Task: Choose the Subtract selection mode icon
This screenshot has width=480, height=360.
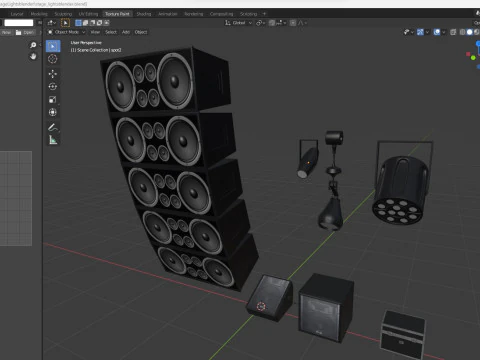Action: tap(92, 23)
